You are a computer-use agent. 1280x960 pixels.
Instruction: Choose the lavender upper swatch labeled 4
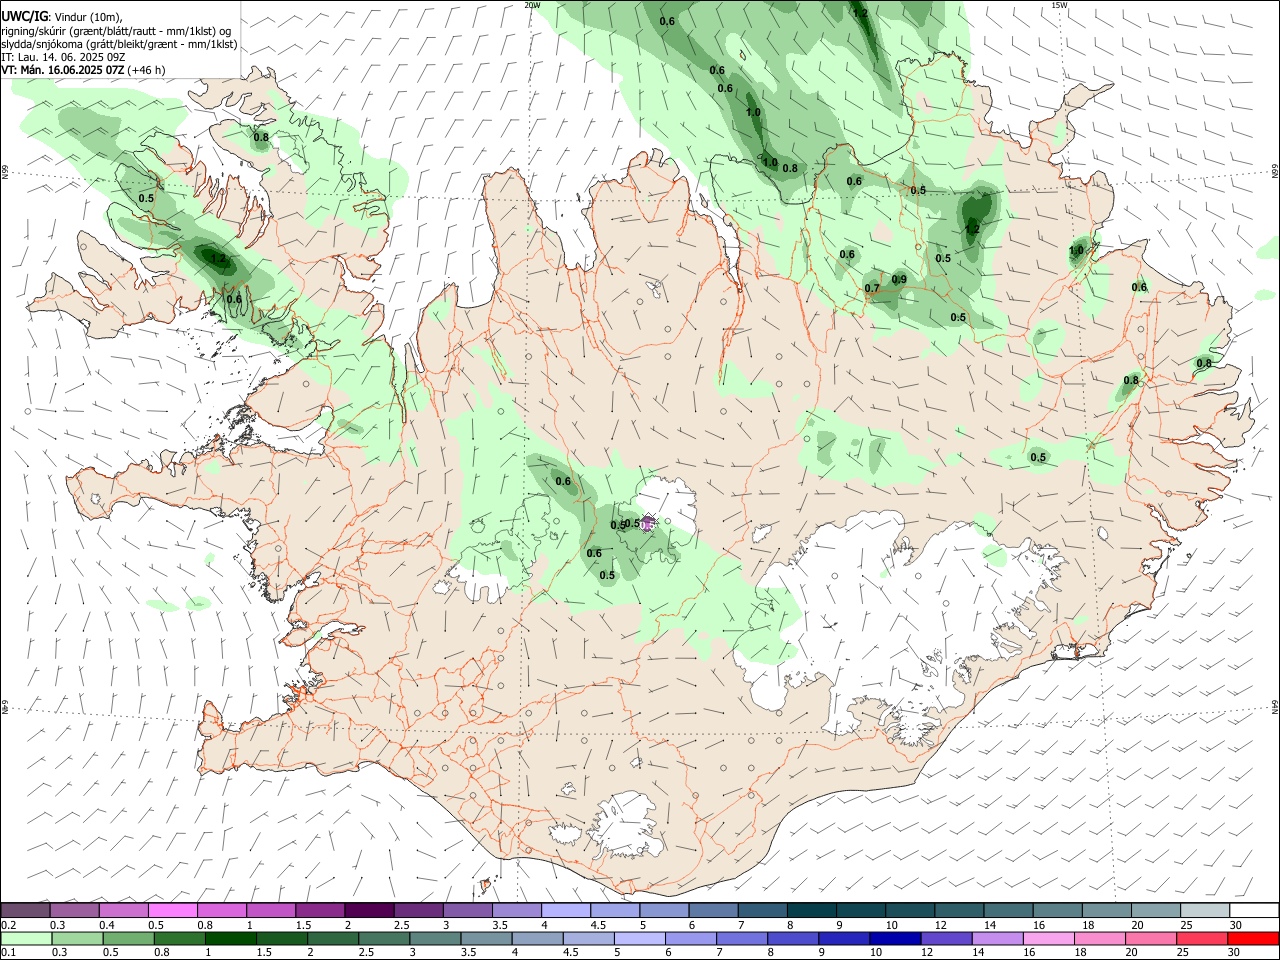[565, 910]
